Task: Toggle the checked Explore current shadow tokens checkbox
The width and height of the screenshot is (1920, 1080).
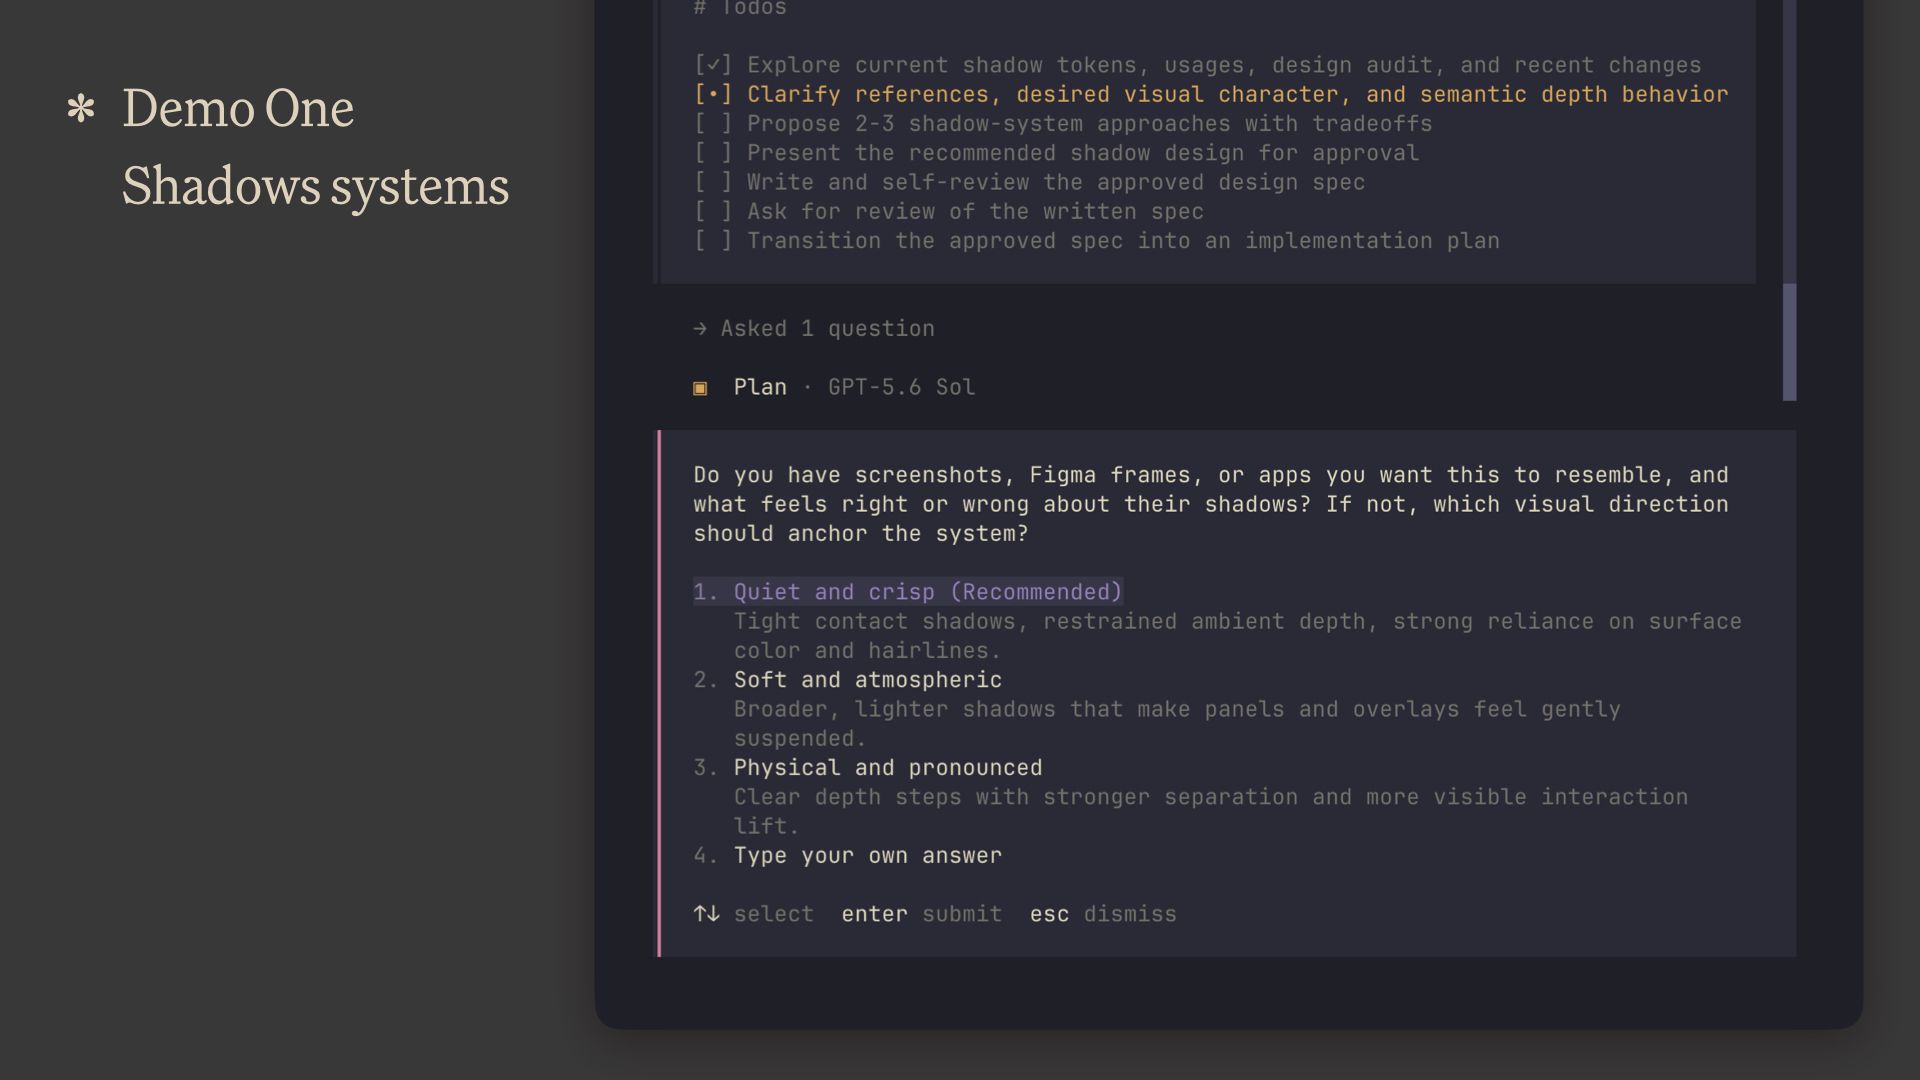Action: click(713, 66)
